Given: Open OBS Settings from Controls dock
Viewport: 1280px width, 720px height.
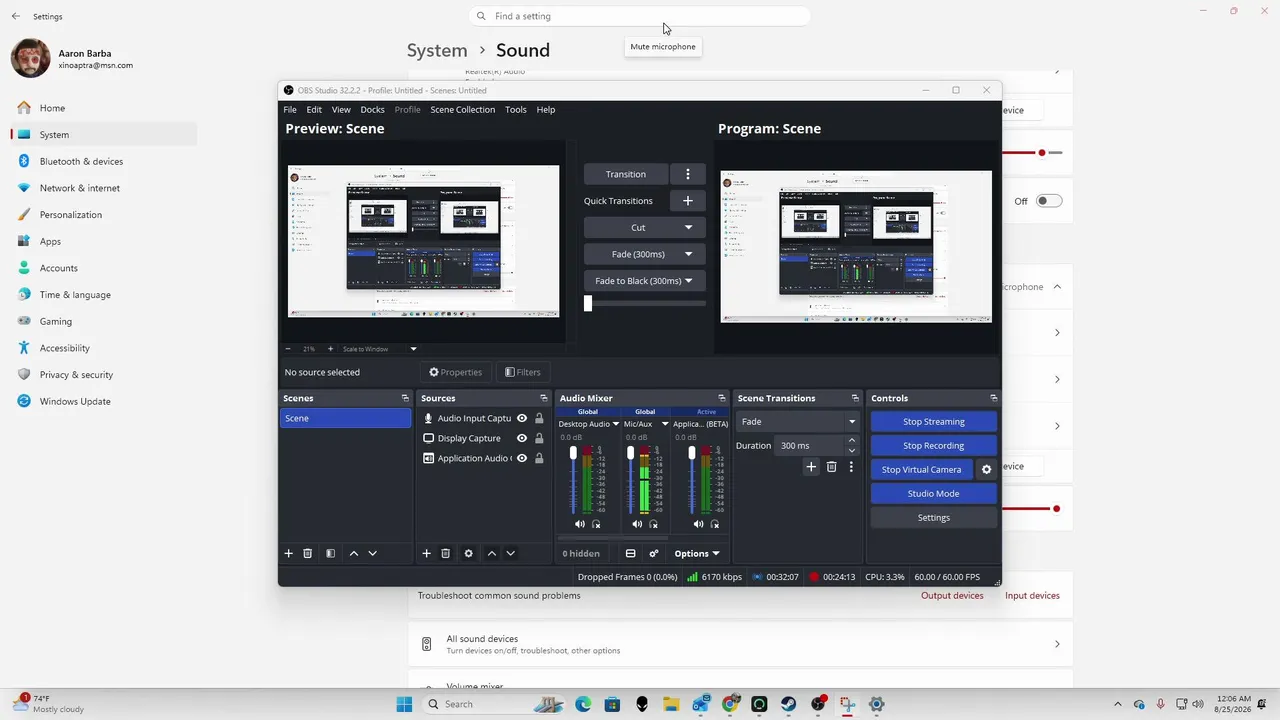Looking at the screenshot, I should (934, 518).
